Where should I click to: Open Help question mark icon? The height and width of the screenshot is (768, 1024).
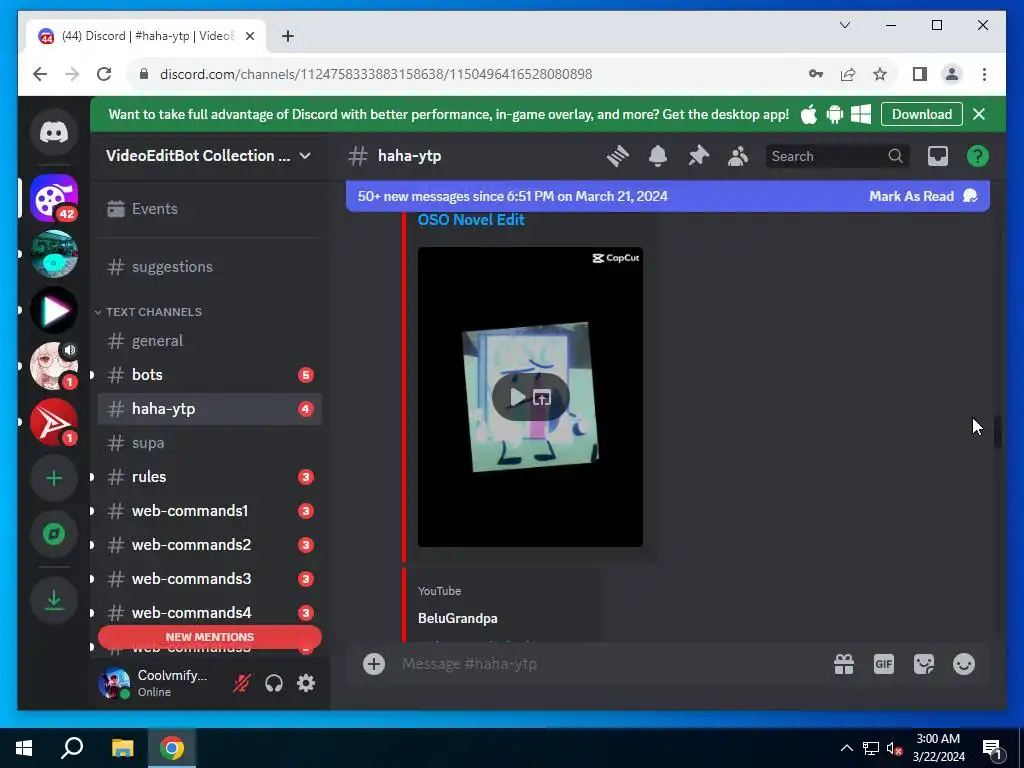pyautogui.click(x=978, y=156)
